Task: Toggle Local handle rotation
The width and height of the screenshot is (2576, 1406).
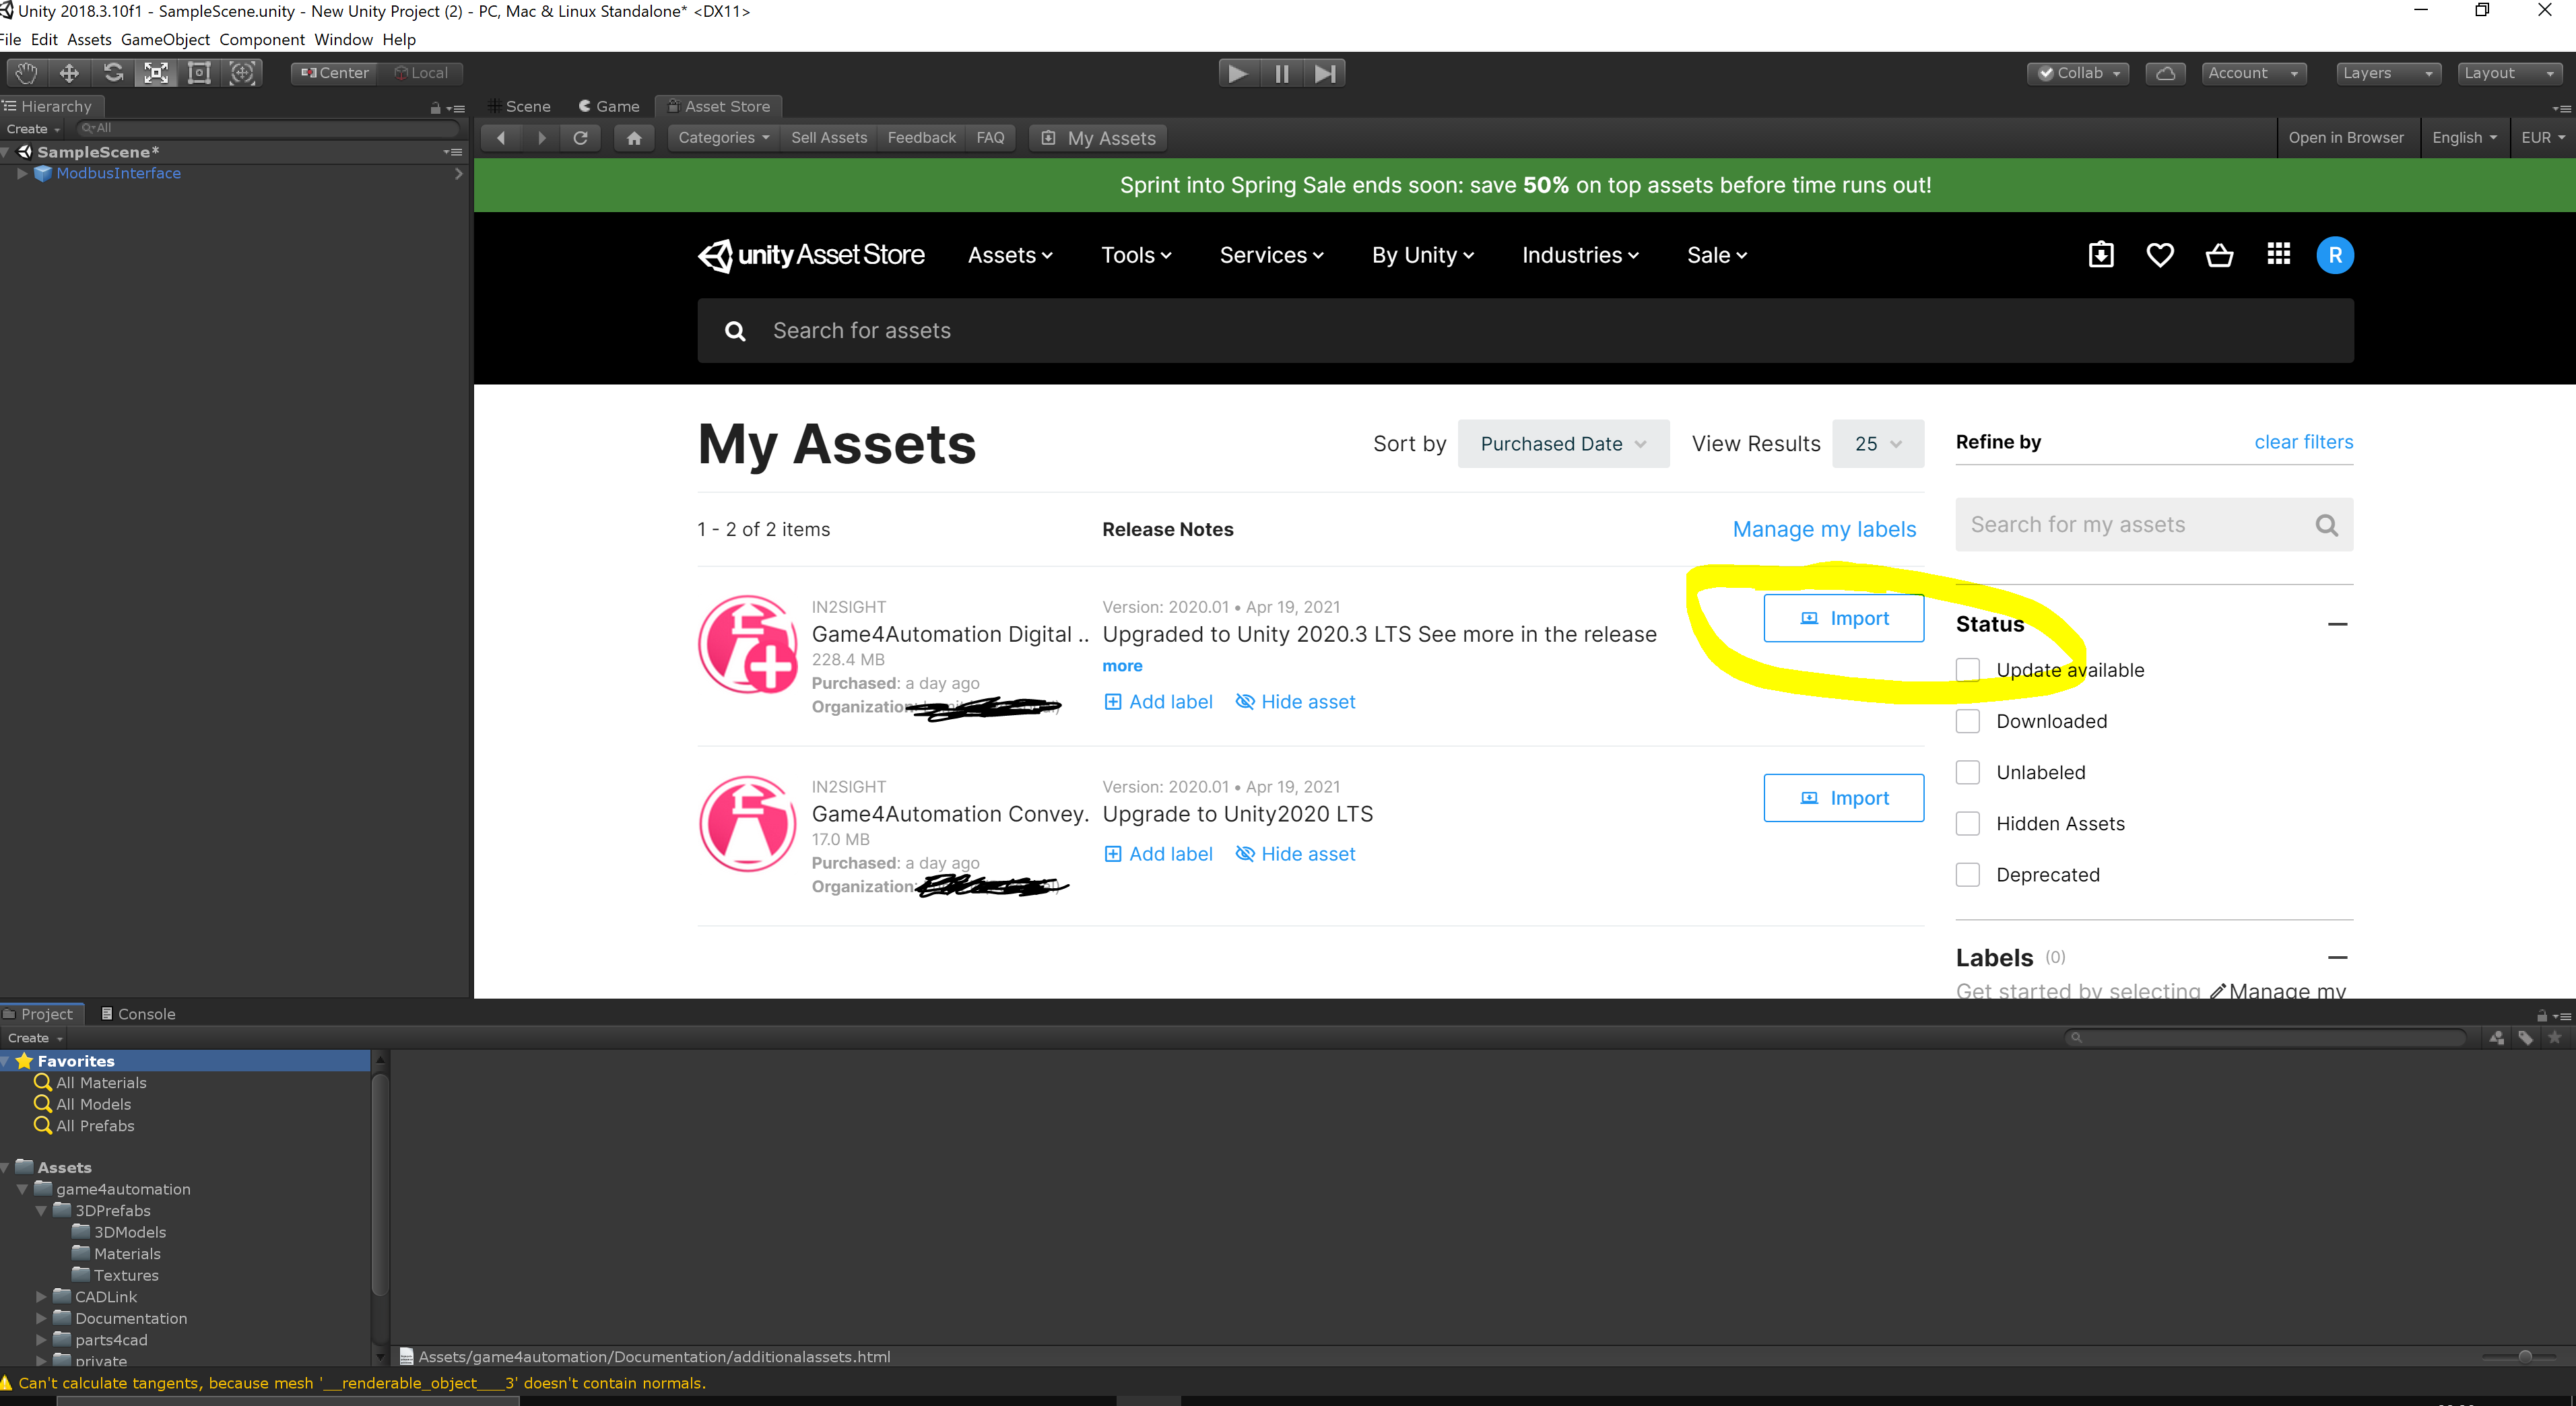Action: [x=421, y=73]
